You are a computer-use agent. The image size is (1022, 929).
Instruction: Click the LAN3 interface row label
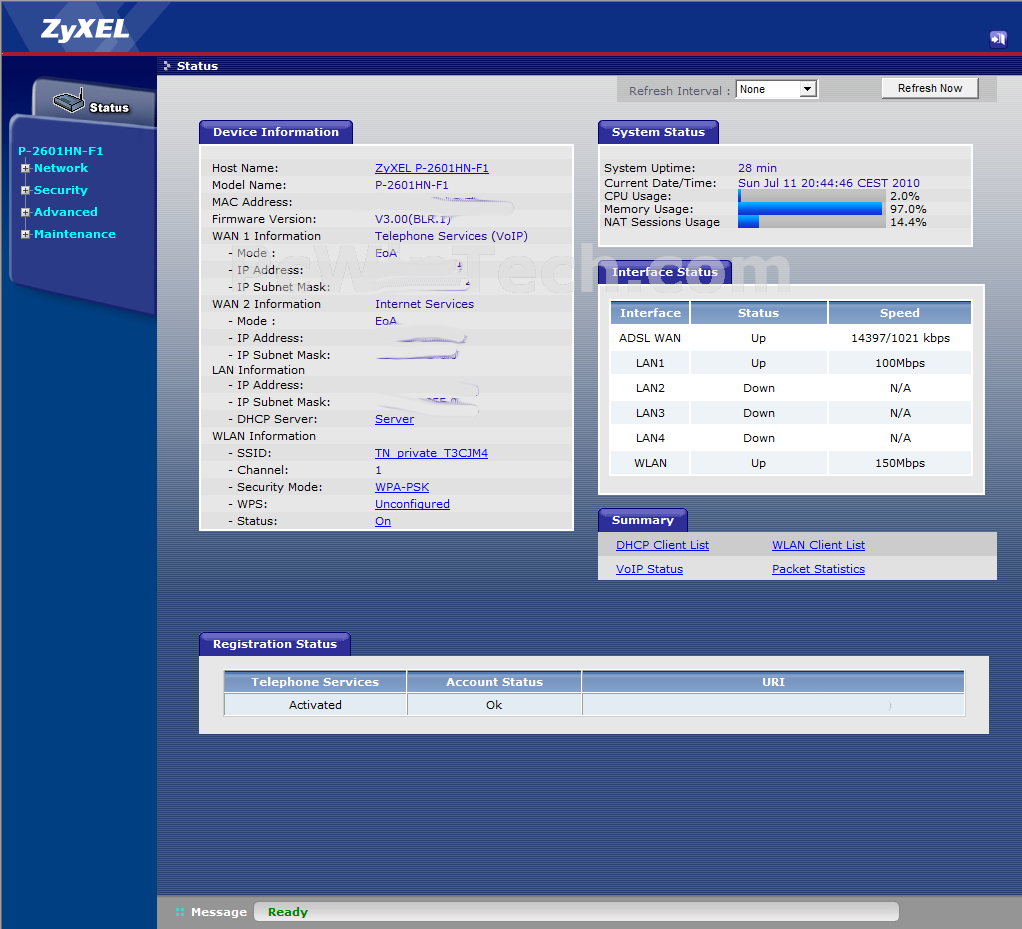[650, 413]
